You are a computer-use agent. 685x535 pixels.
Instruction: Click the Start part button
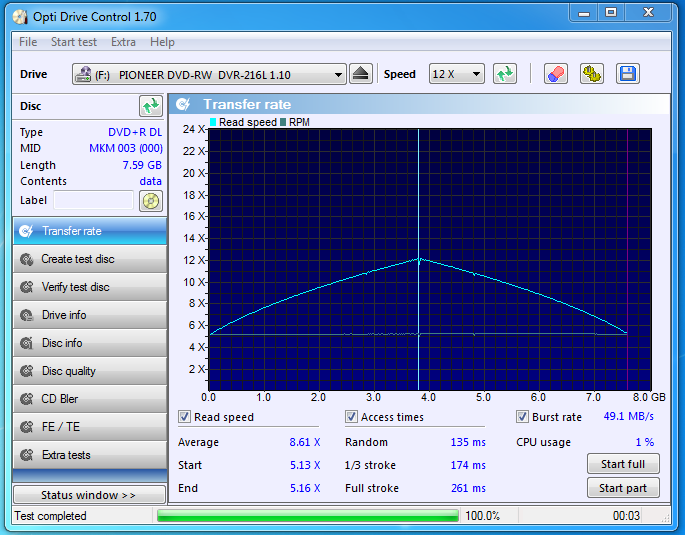(x=623, y=488)
